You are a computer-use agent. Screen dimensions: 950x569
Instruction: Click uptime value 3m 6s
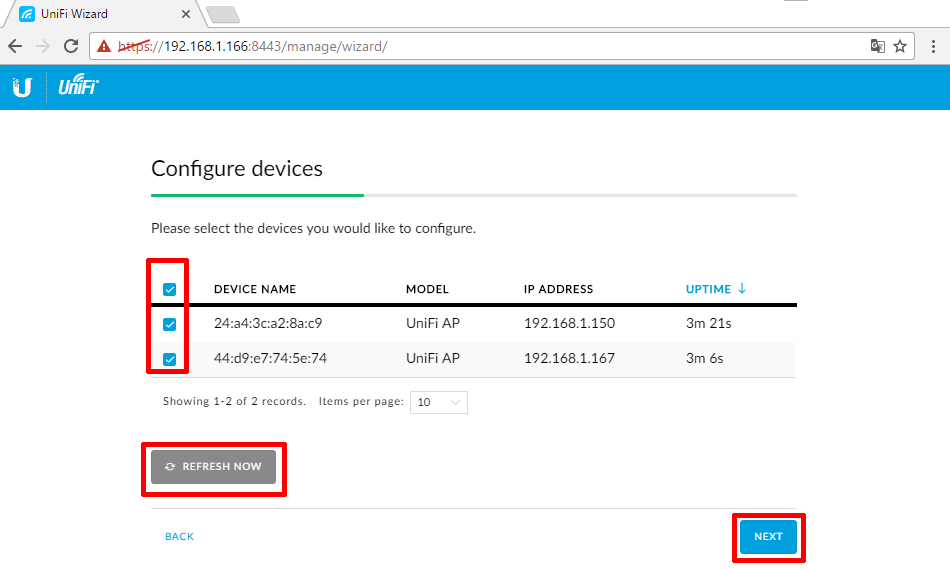(x=705, y=359)
